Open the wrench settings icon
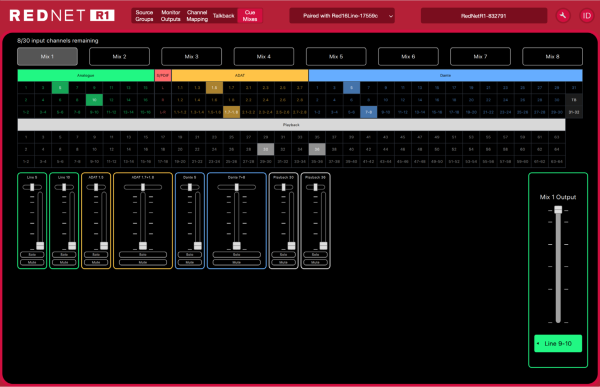Screen dimensions: 600x387 tap(563, 16)
